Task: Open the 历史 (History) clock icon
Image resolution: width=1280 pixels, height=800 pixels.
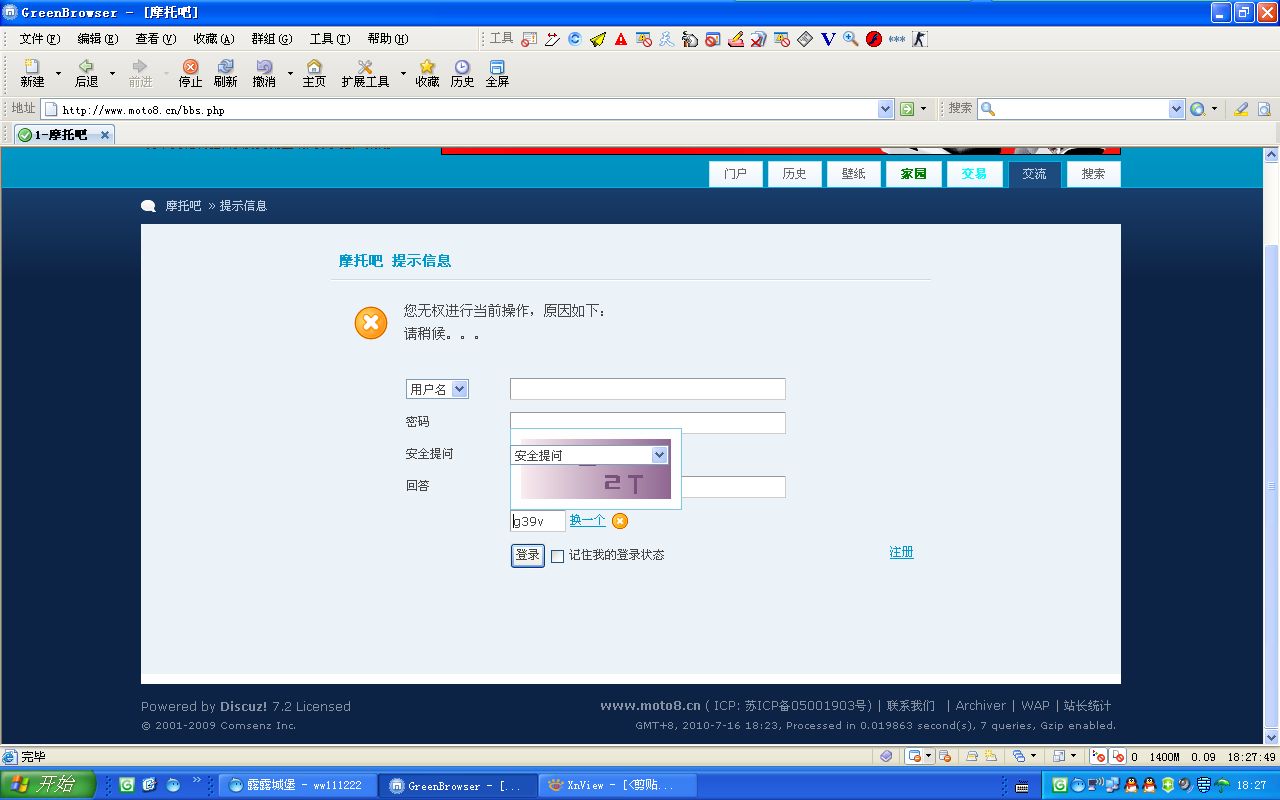Action: click(462, 73)
